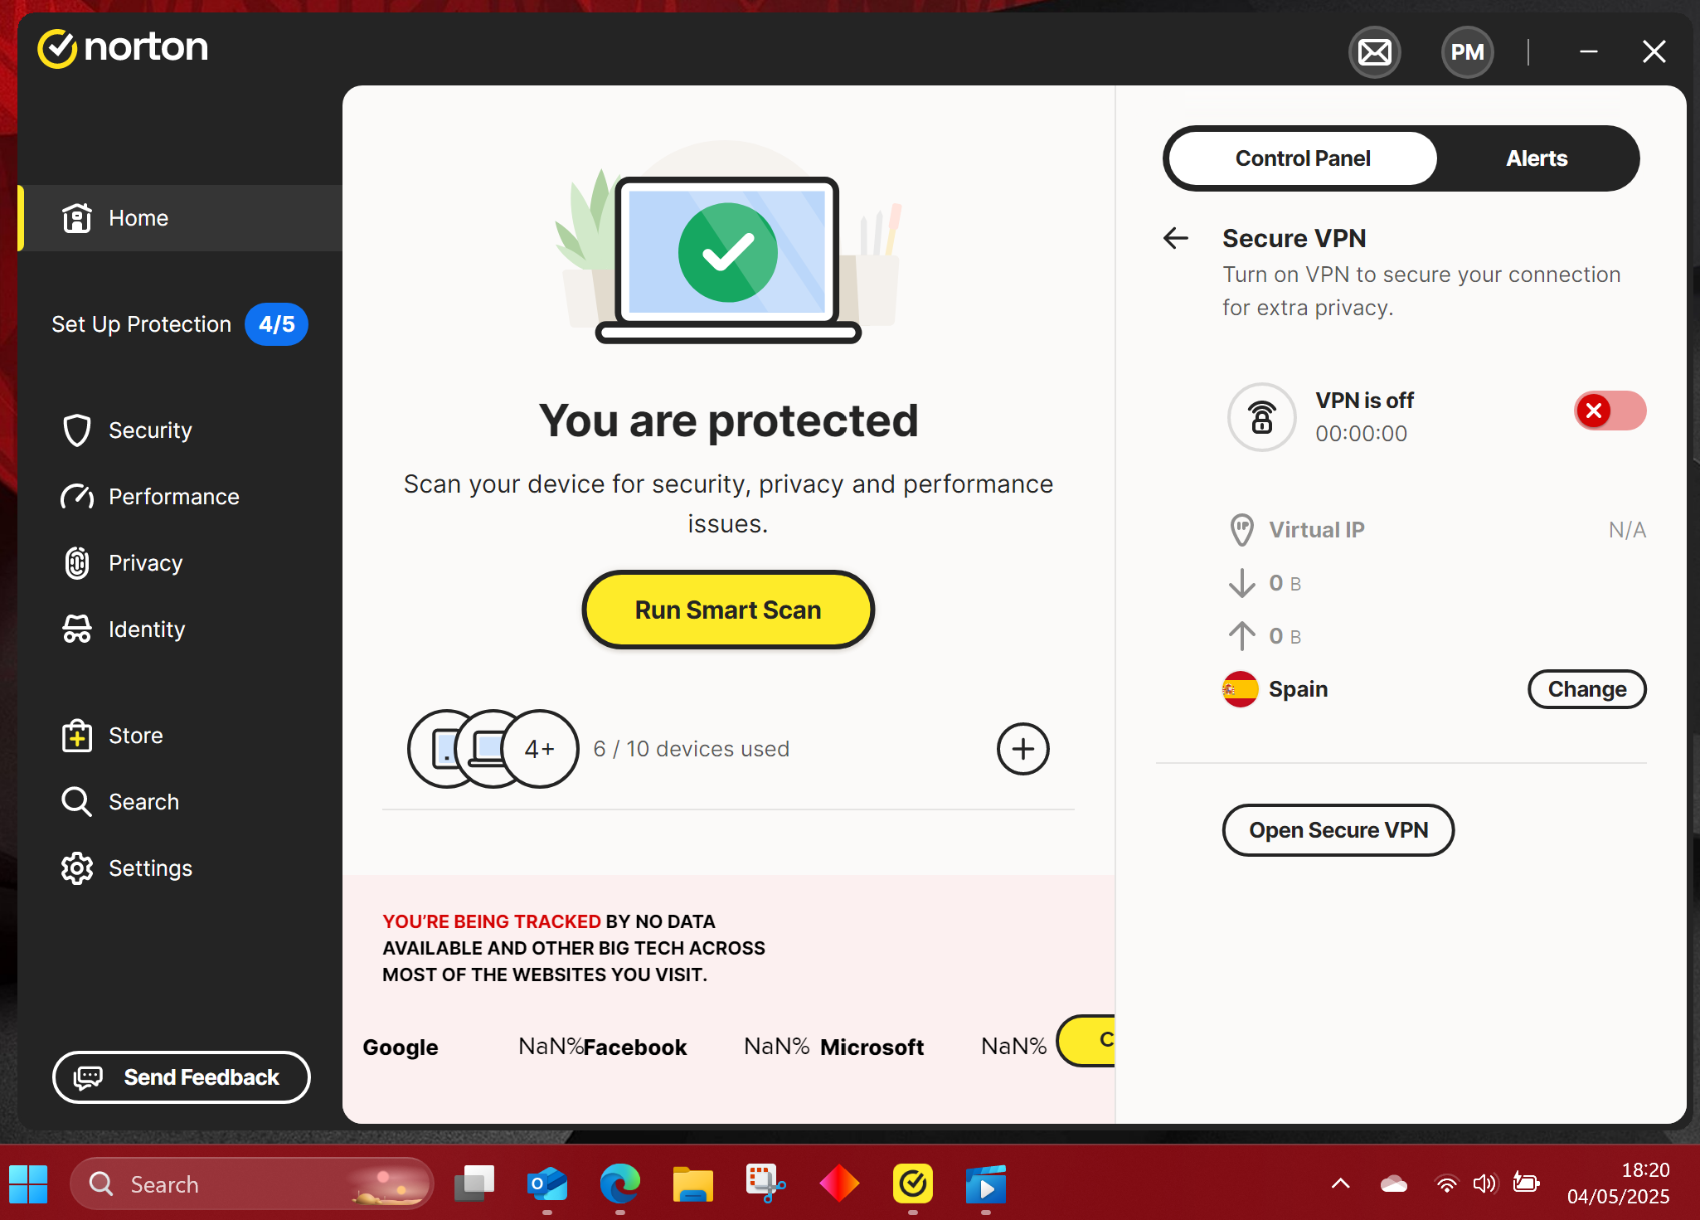The image size is (1700, 1220).
Task: Open Wi-Fi network tray icon
Action: (x=1446, y=1184)
